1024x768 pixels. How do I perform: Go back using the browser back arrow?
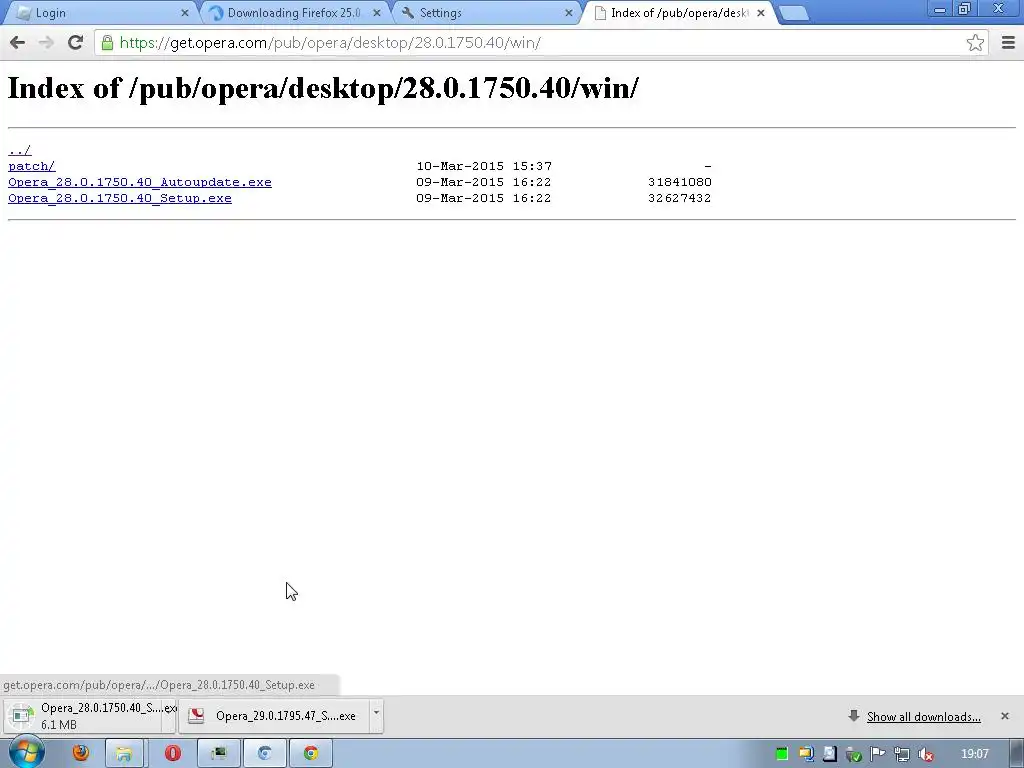[x=18, y=43]
